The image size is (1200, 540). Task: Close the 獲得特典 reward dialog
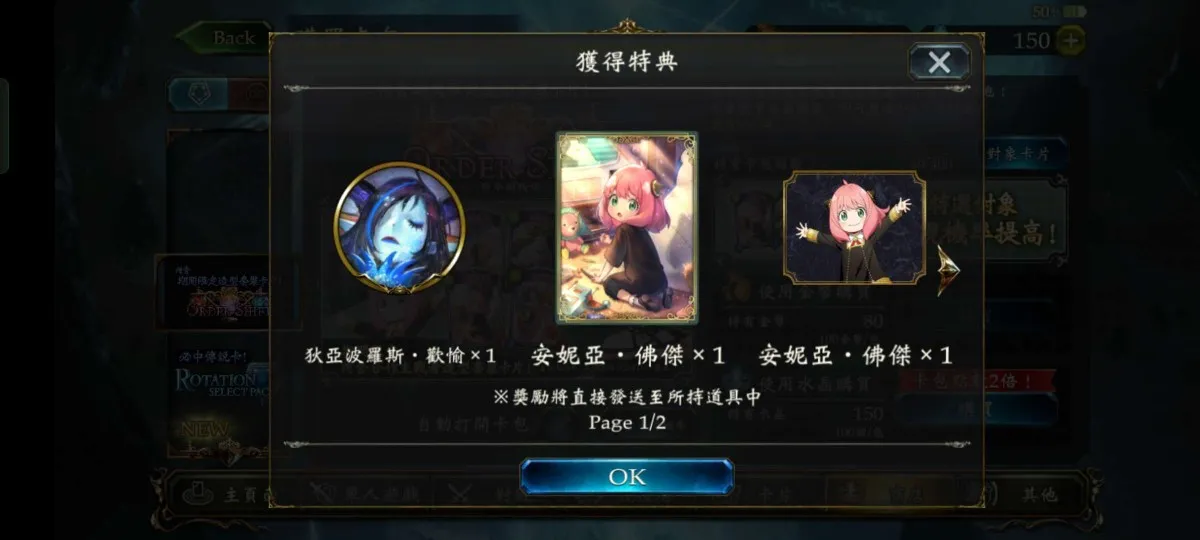point(939,62)
